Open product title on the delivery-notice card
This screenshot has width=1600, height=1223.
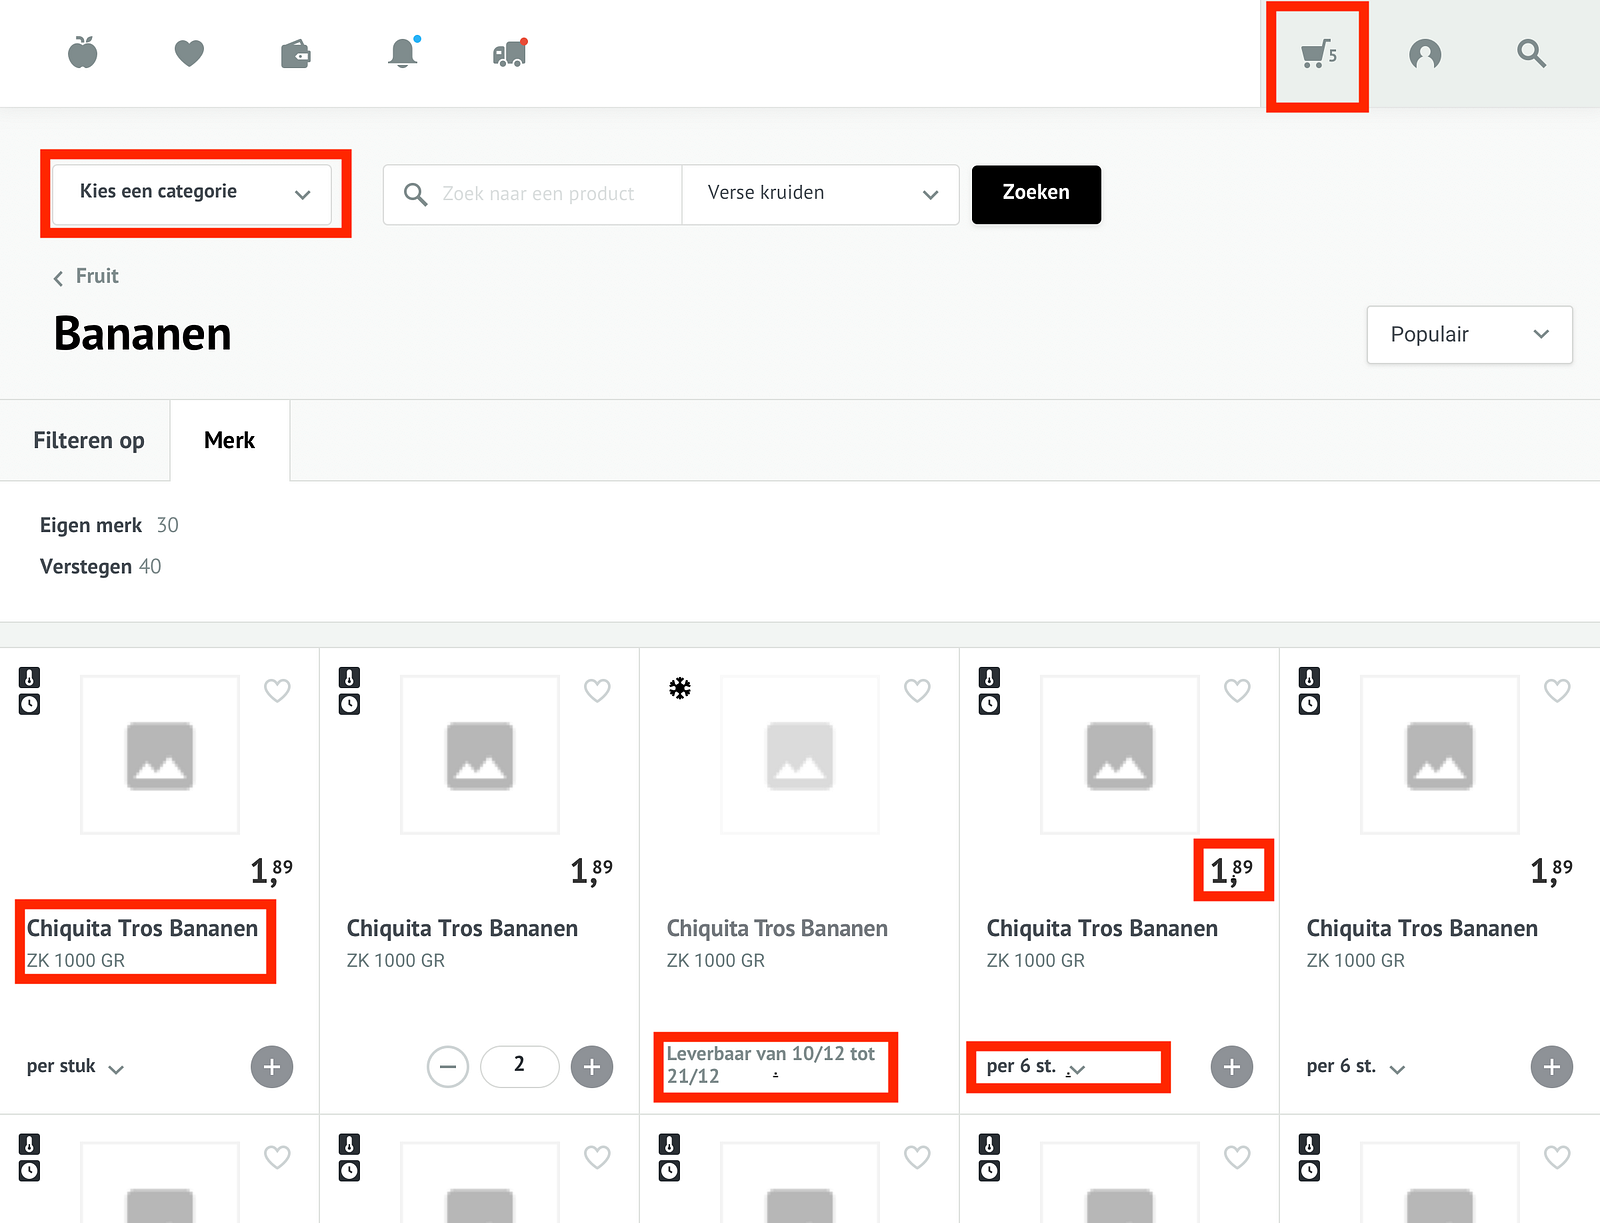pos(777,929)
